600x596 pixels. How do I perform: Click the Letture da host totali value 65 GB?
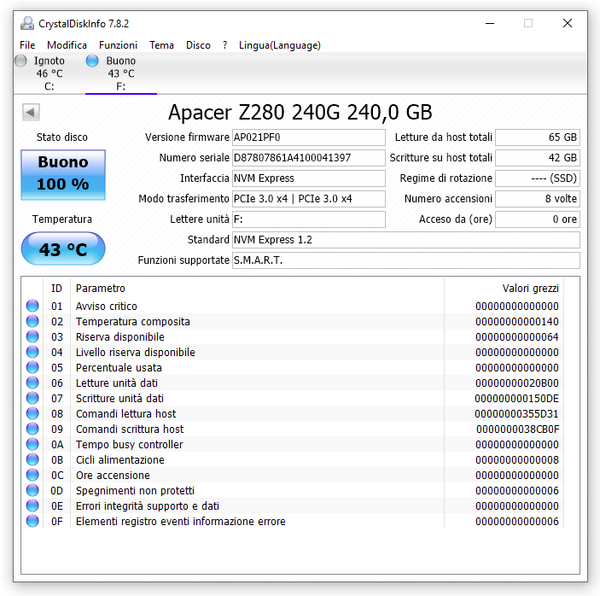(538, 137)
